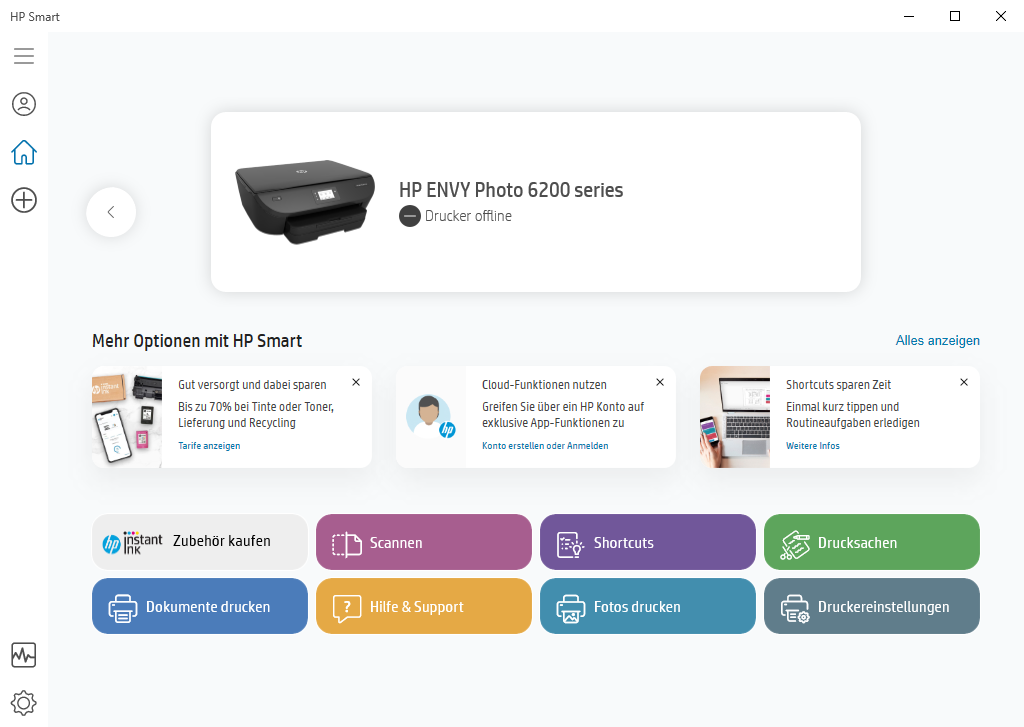Add a printer with the plus icon

[x=24, y=200]
